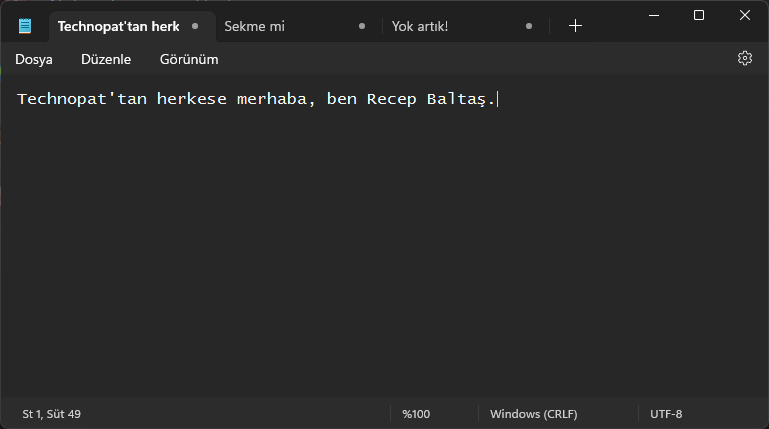Click the %100 zoom level indicator
This screenshot has width=769, height=429.
tap(416, 414)
